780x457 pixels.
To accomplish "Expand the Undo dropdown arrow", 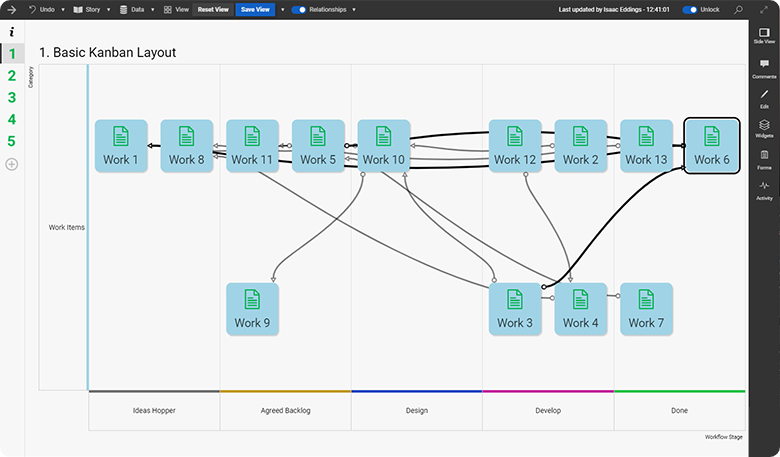I will click(63, 9).
